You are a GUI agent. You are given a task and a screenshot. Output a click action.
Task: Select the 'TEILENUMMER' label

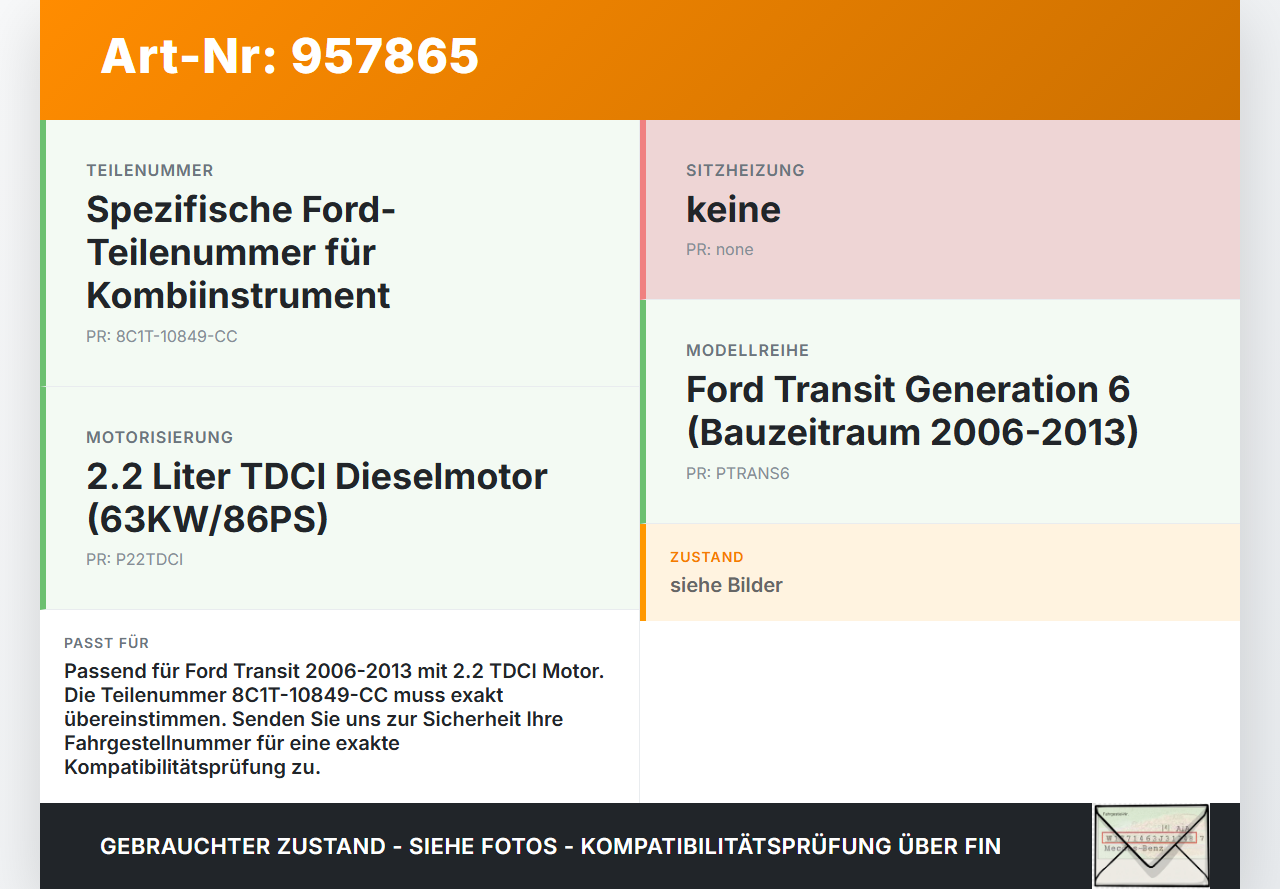click(150, 171)
